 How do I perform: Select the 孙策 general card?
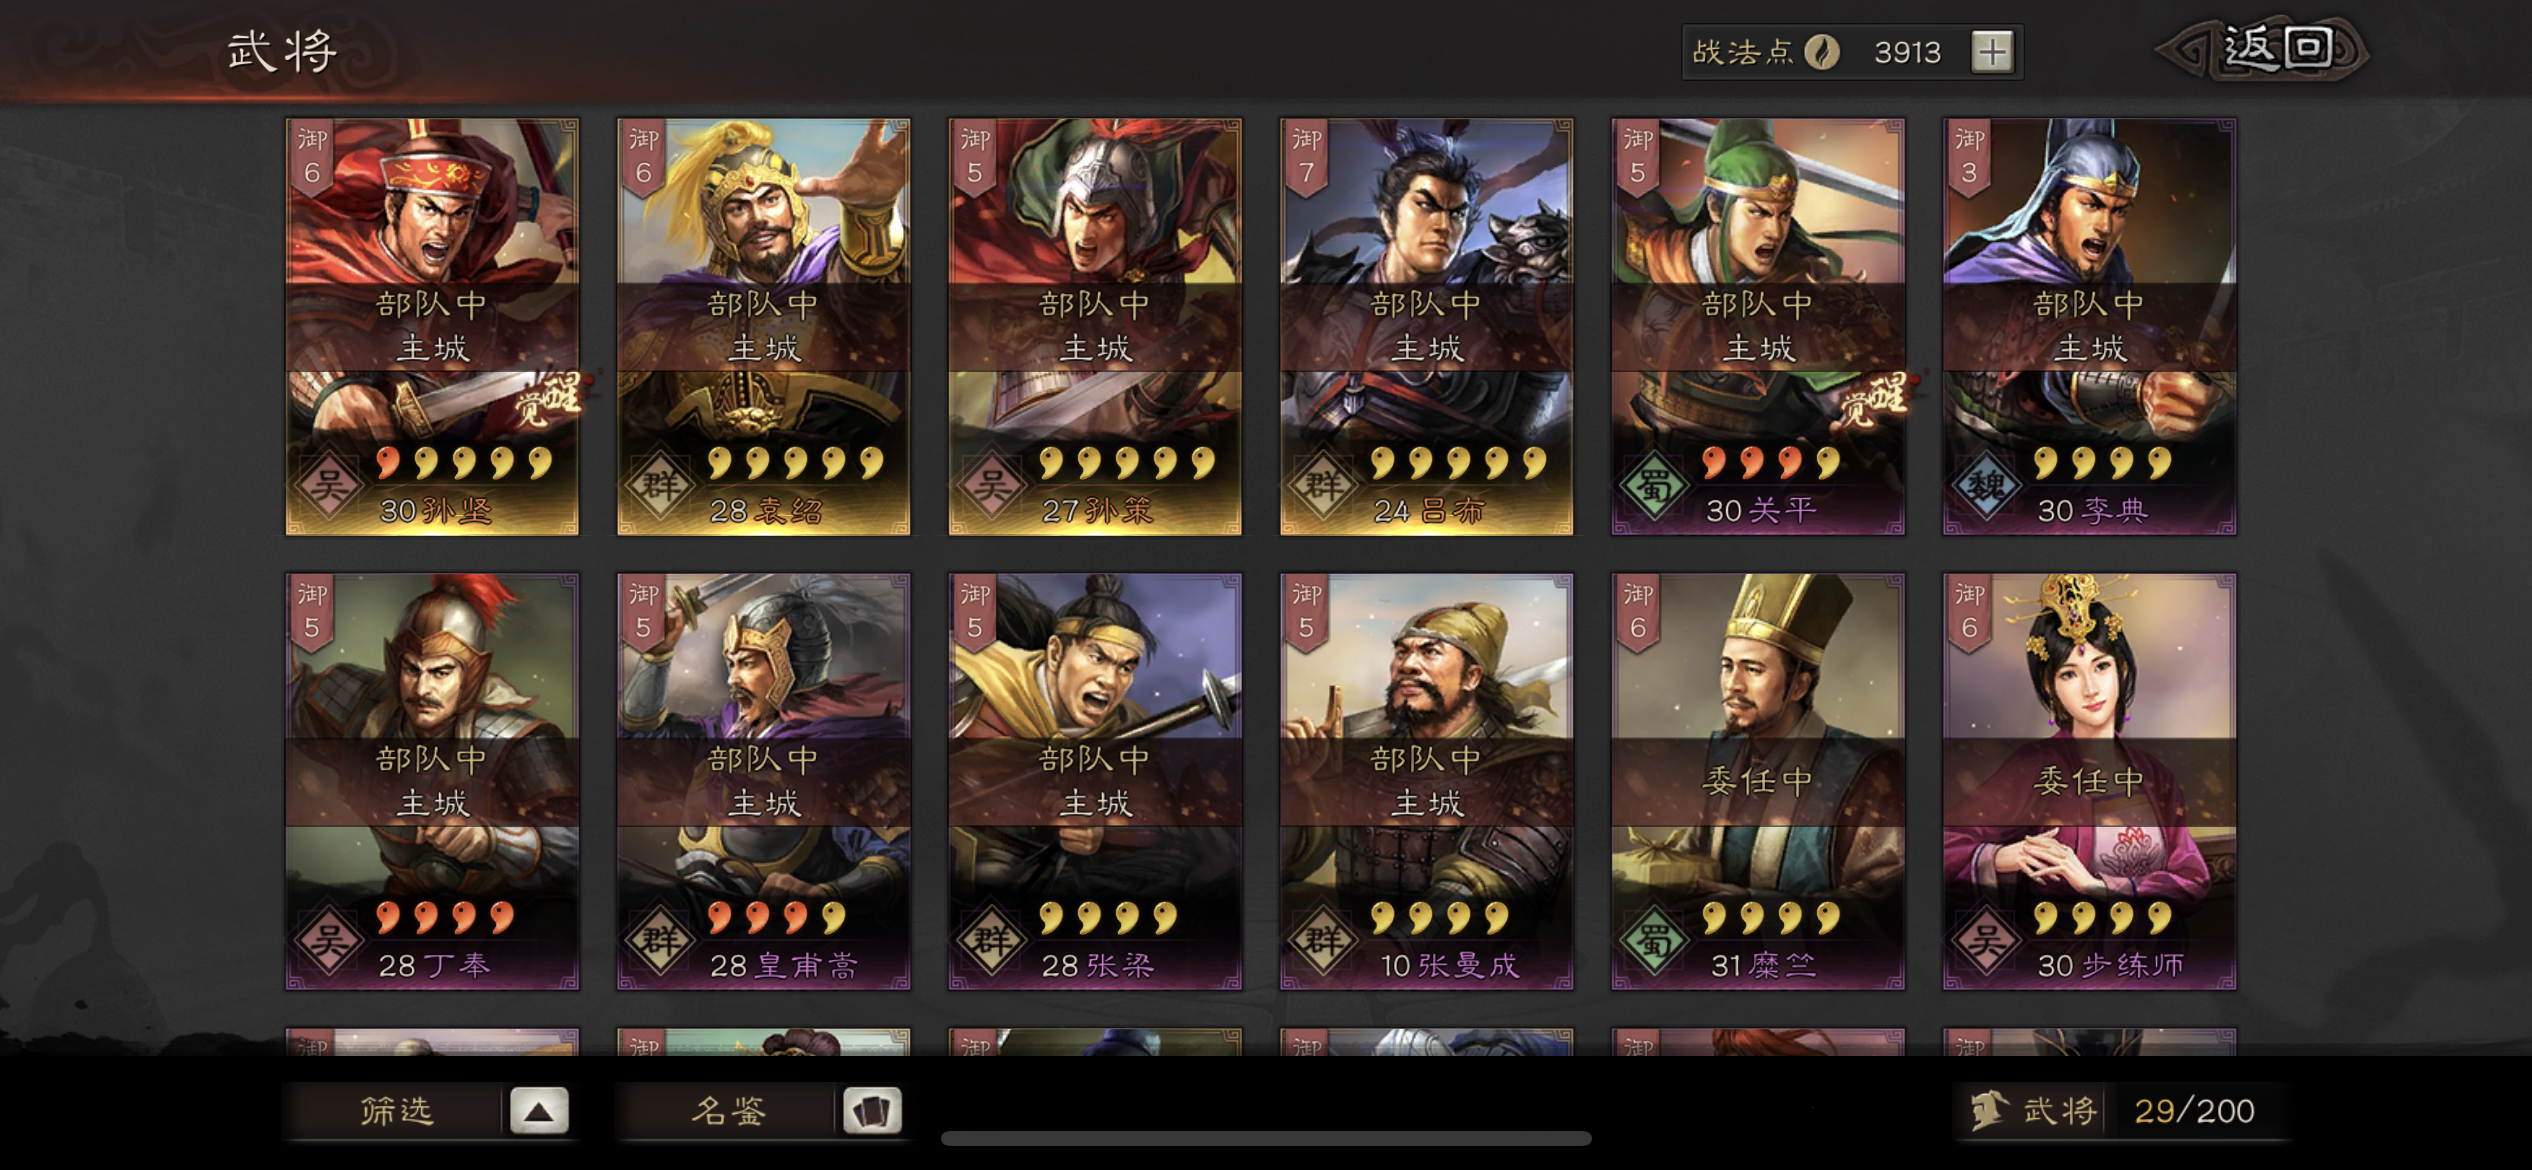(1095, 327)
